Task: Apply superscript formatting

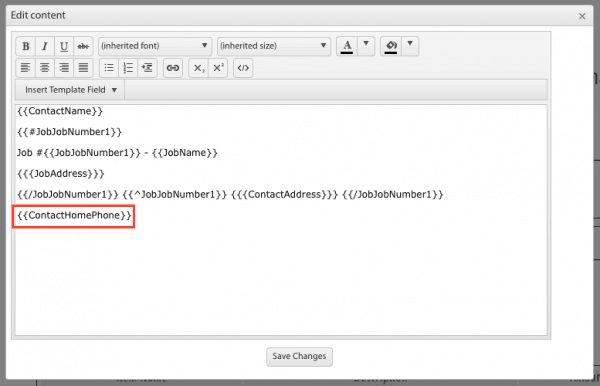Action: click(218, 68)
